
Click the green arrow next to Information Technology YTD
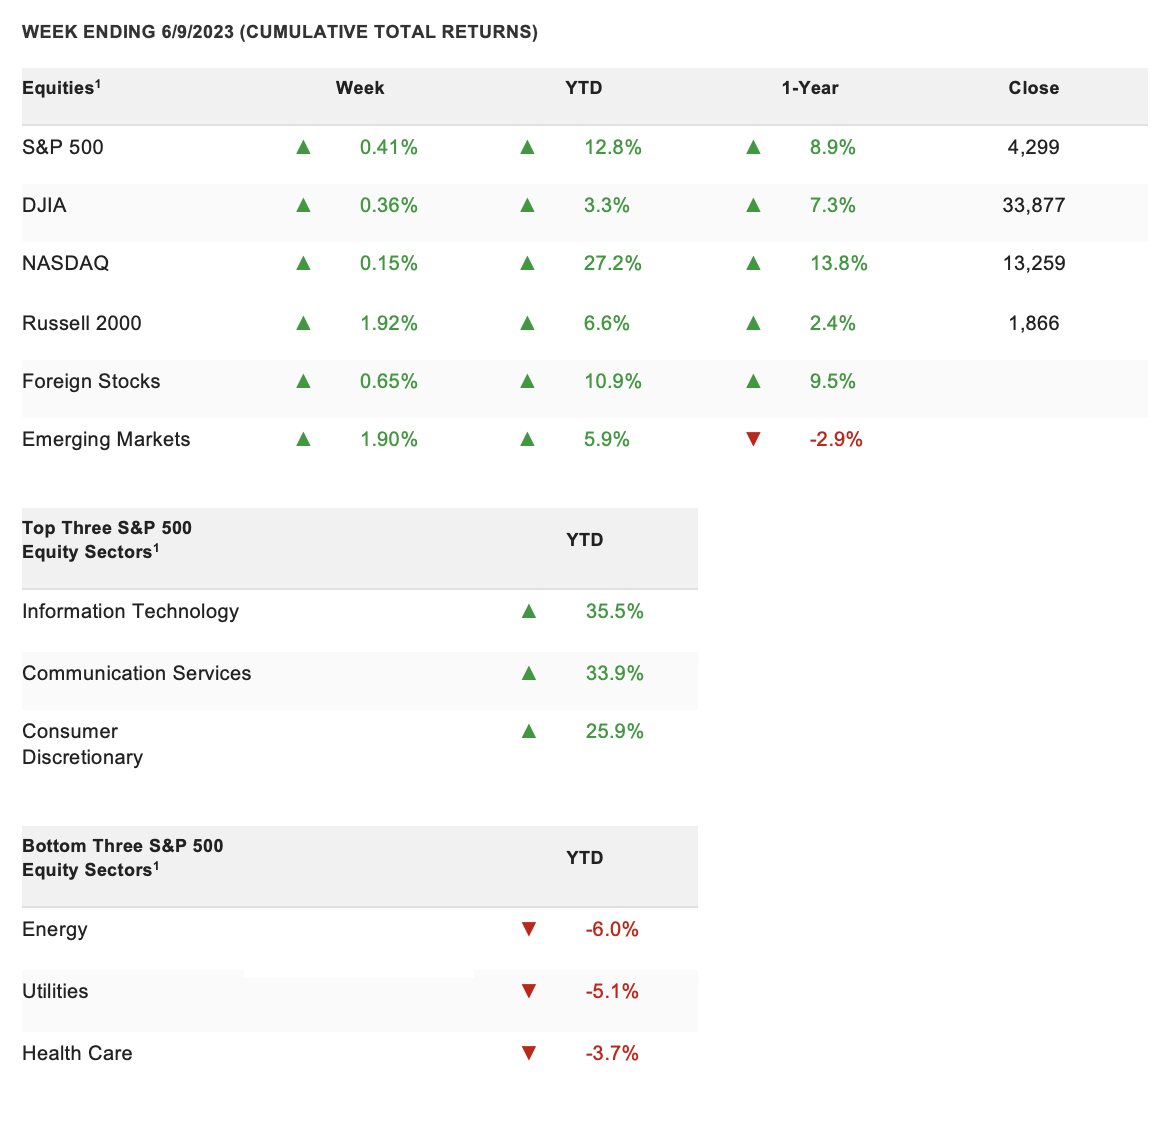tap(528, 611)
